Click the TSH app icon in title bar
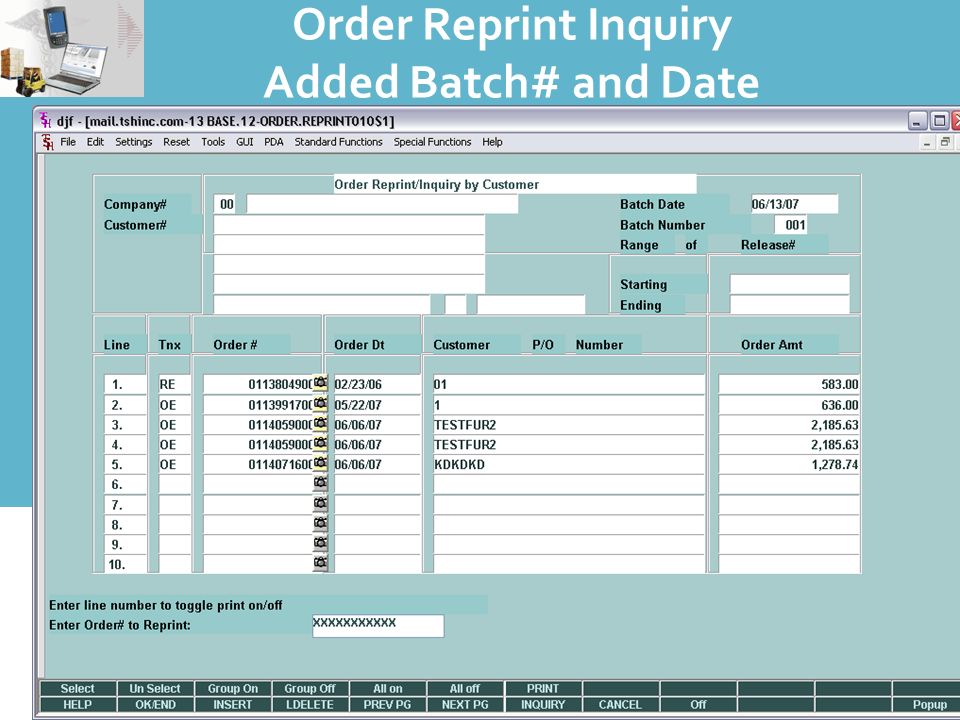960x720 pixels. (46, 120)
